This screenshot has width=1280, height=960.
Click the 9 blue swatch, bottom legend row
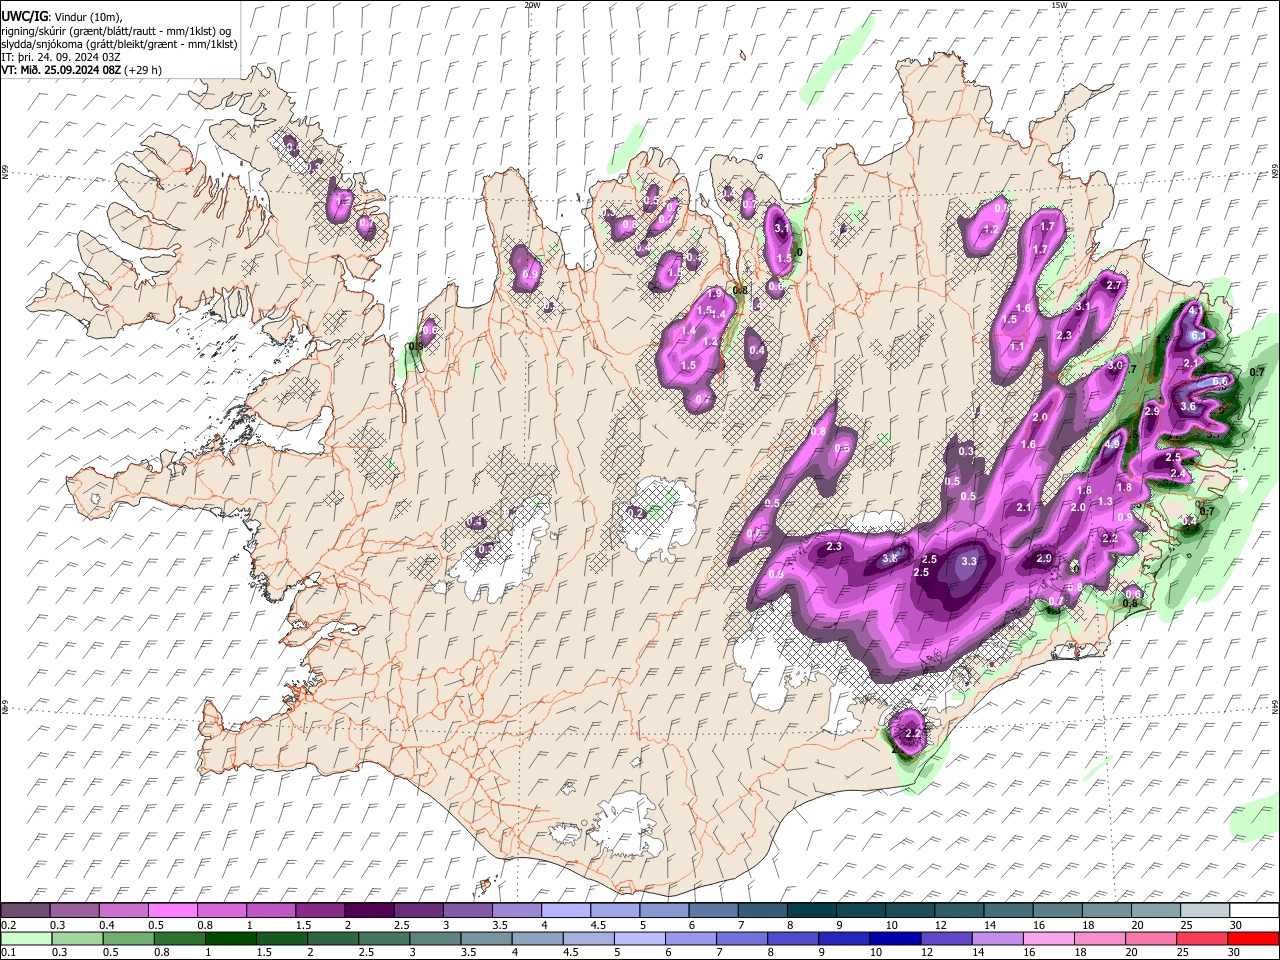point(843,938)
